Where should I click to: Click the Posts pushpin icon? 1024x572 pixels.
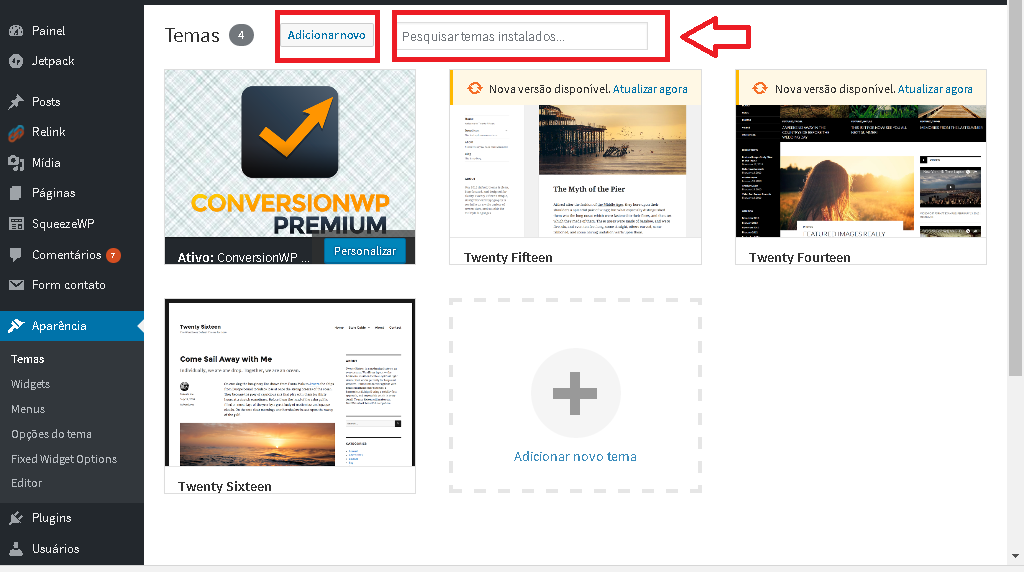(x=16, y=102)
